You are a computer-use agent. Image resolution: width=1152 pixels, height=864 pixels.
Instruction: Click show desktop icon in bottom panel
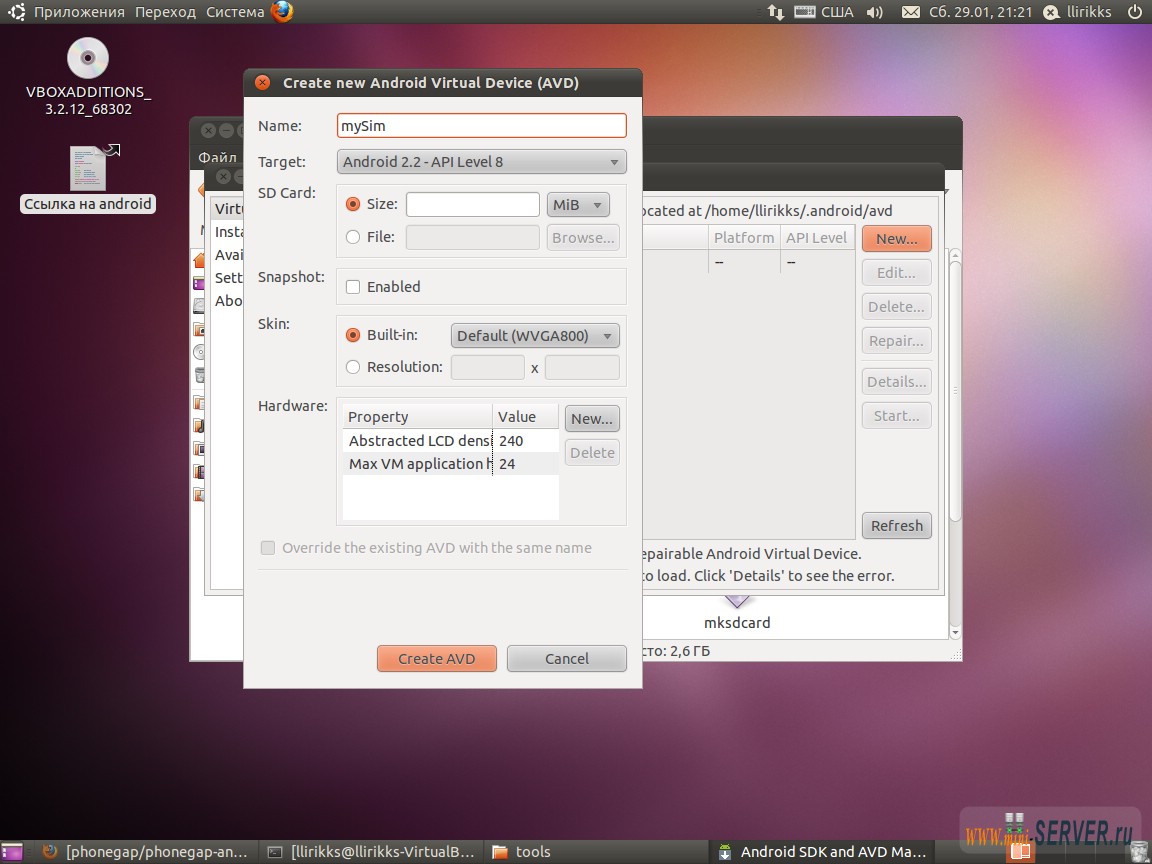pyautogui.click(x=12, y=852)
